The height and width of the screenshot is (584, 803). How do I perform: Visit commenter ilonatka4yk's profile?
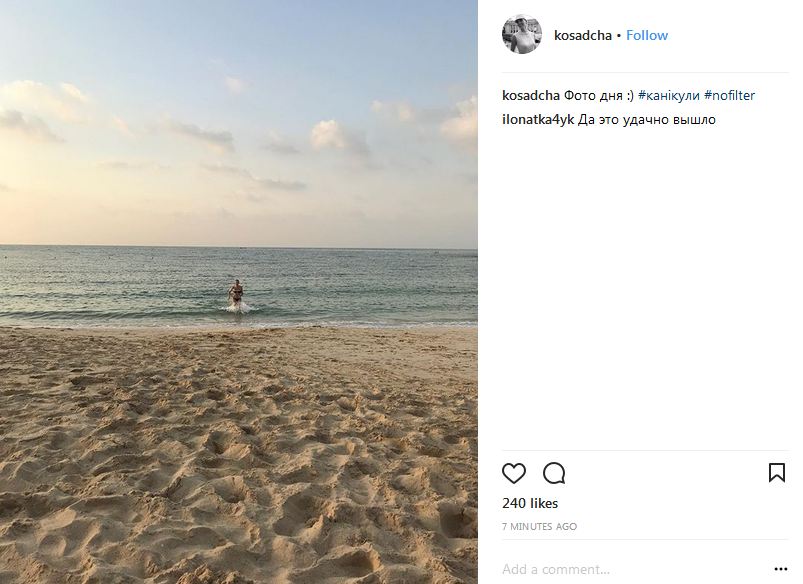[539, 120]
